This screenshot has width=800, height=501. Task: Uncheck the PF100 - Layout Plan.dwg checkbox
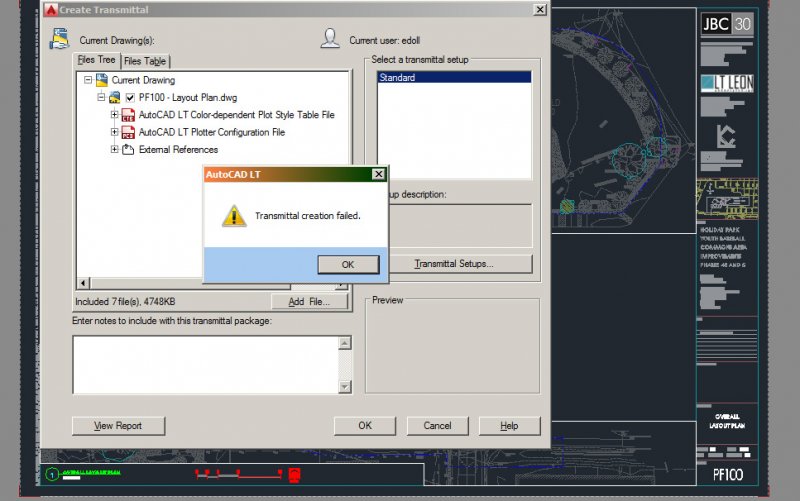(x=130, y=97)
